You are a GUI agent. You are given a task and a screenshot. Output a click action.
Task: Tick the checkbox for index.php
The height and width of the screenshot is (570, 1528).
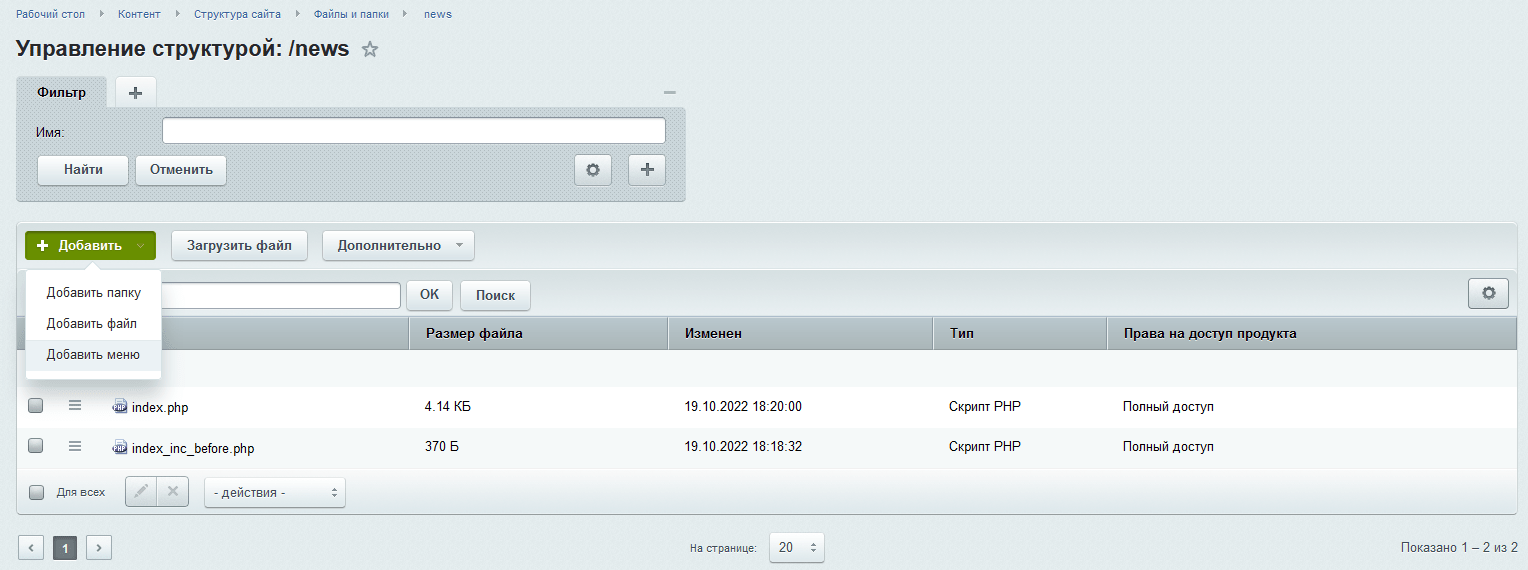36,406
